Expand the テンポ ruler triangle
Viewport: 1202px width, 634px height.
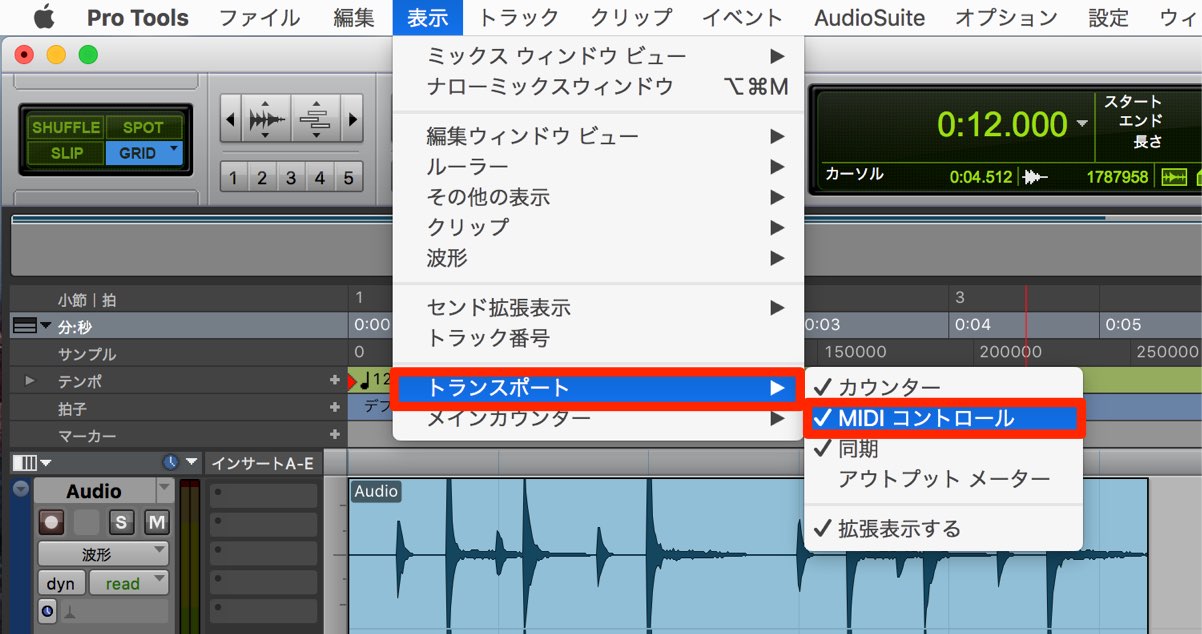point(30,381)
